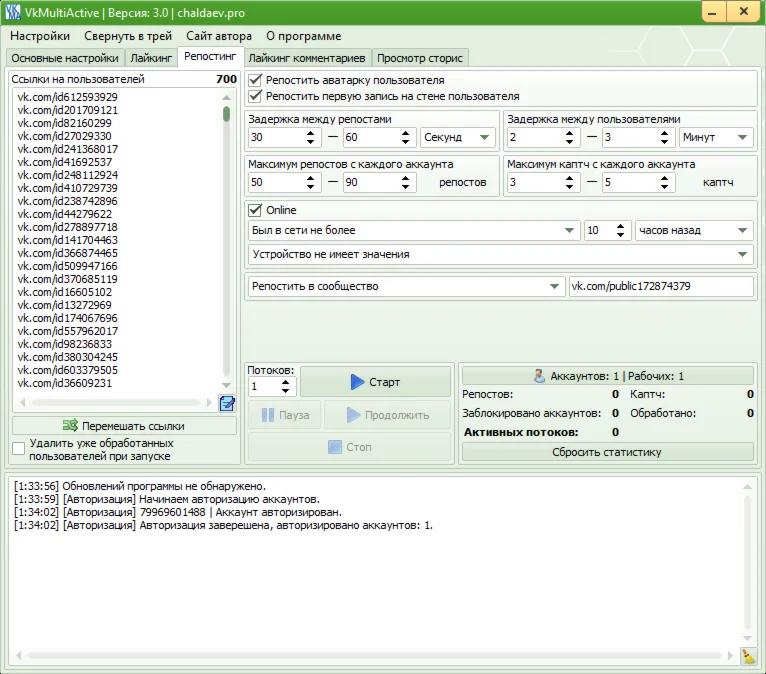
Task: Click the clear log broom icon
Action: tap(748, 656)
